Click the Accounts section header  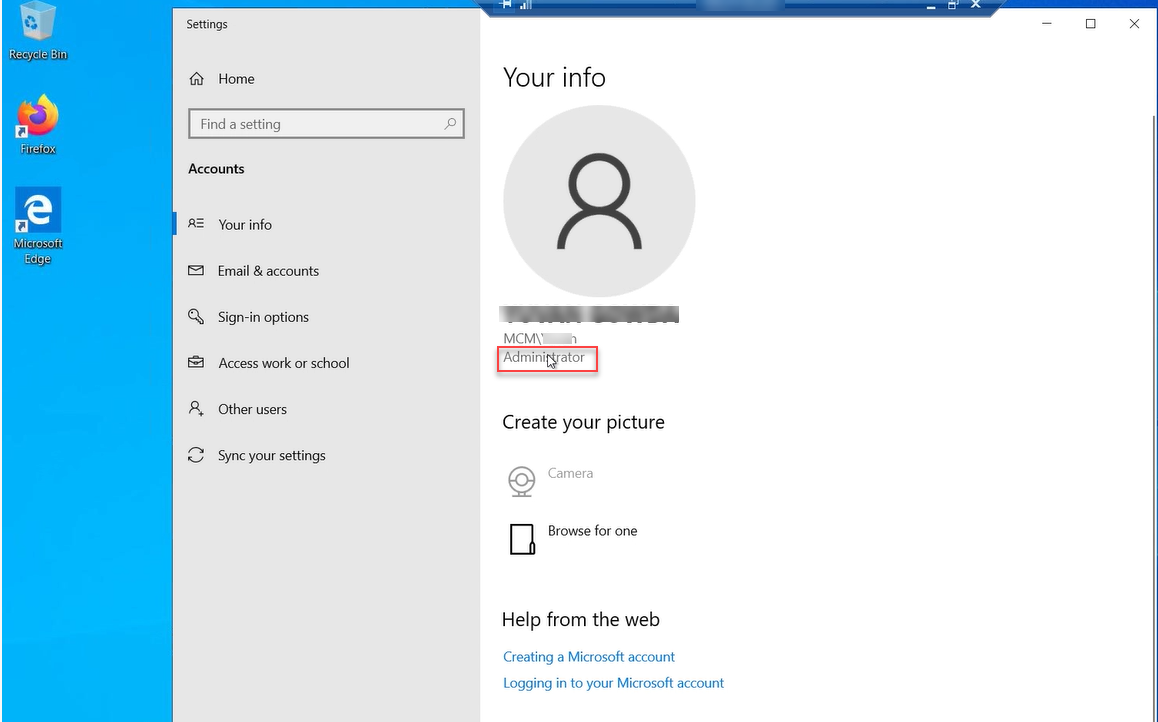[x=216, y=169]
